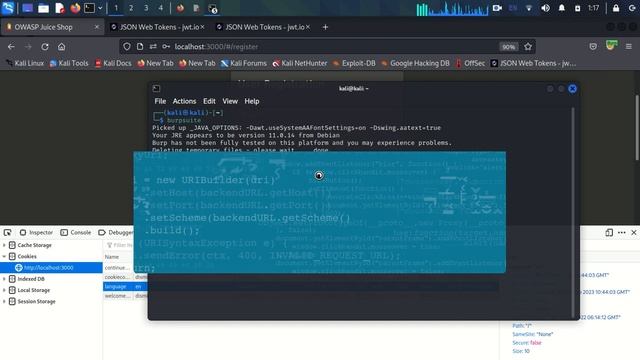Expand the Cache Storage tree node
This screenshot has height=360, width=640.
pos(4,245)
